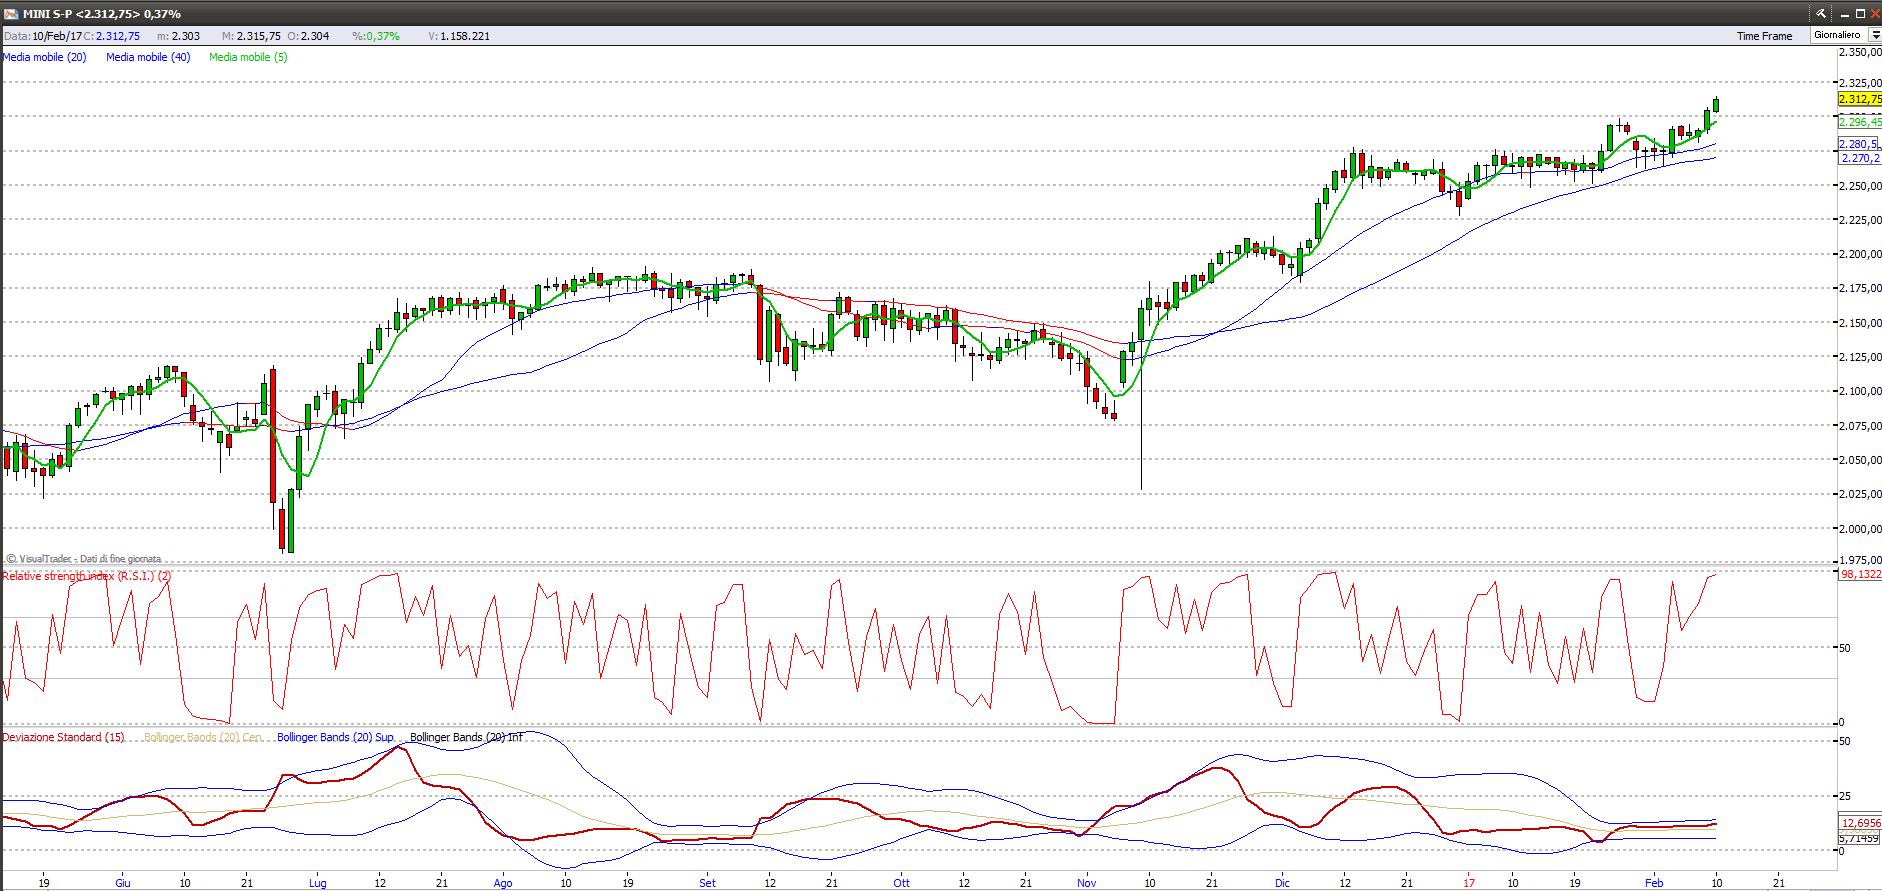Click the Lug month label on the time axis

point(318,883)
